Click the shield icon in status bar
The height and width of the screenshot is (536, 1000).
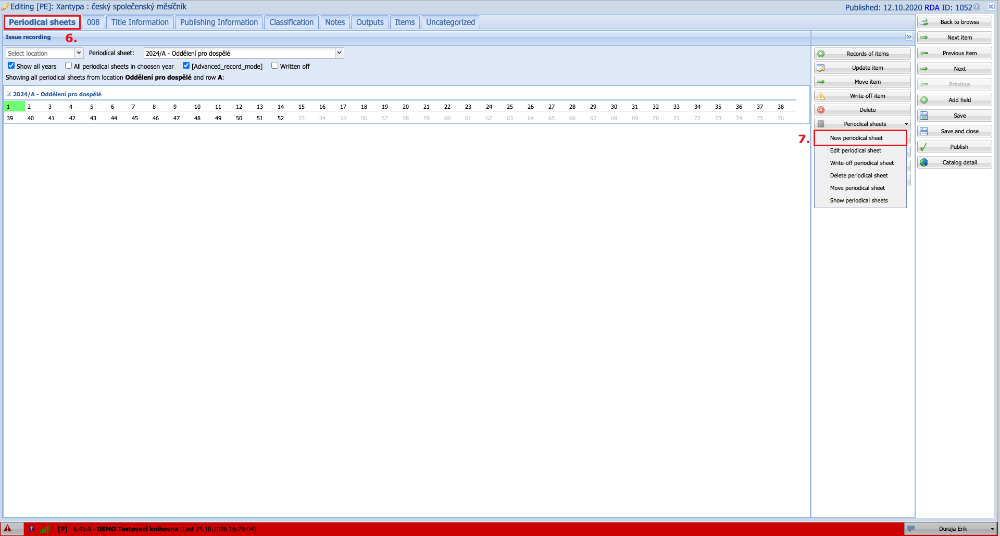tap(32, 529)
